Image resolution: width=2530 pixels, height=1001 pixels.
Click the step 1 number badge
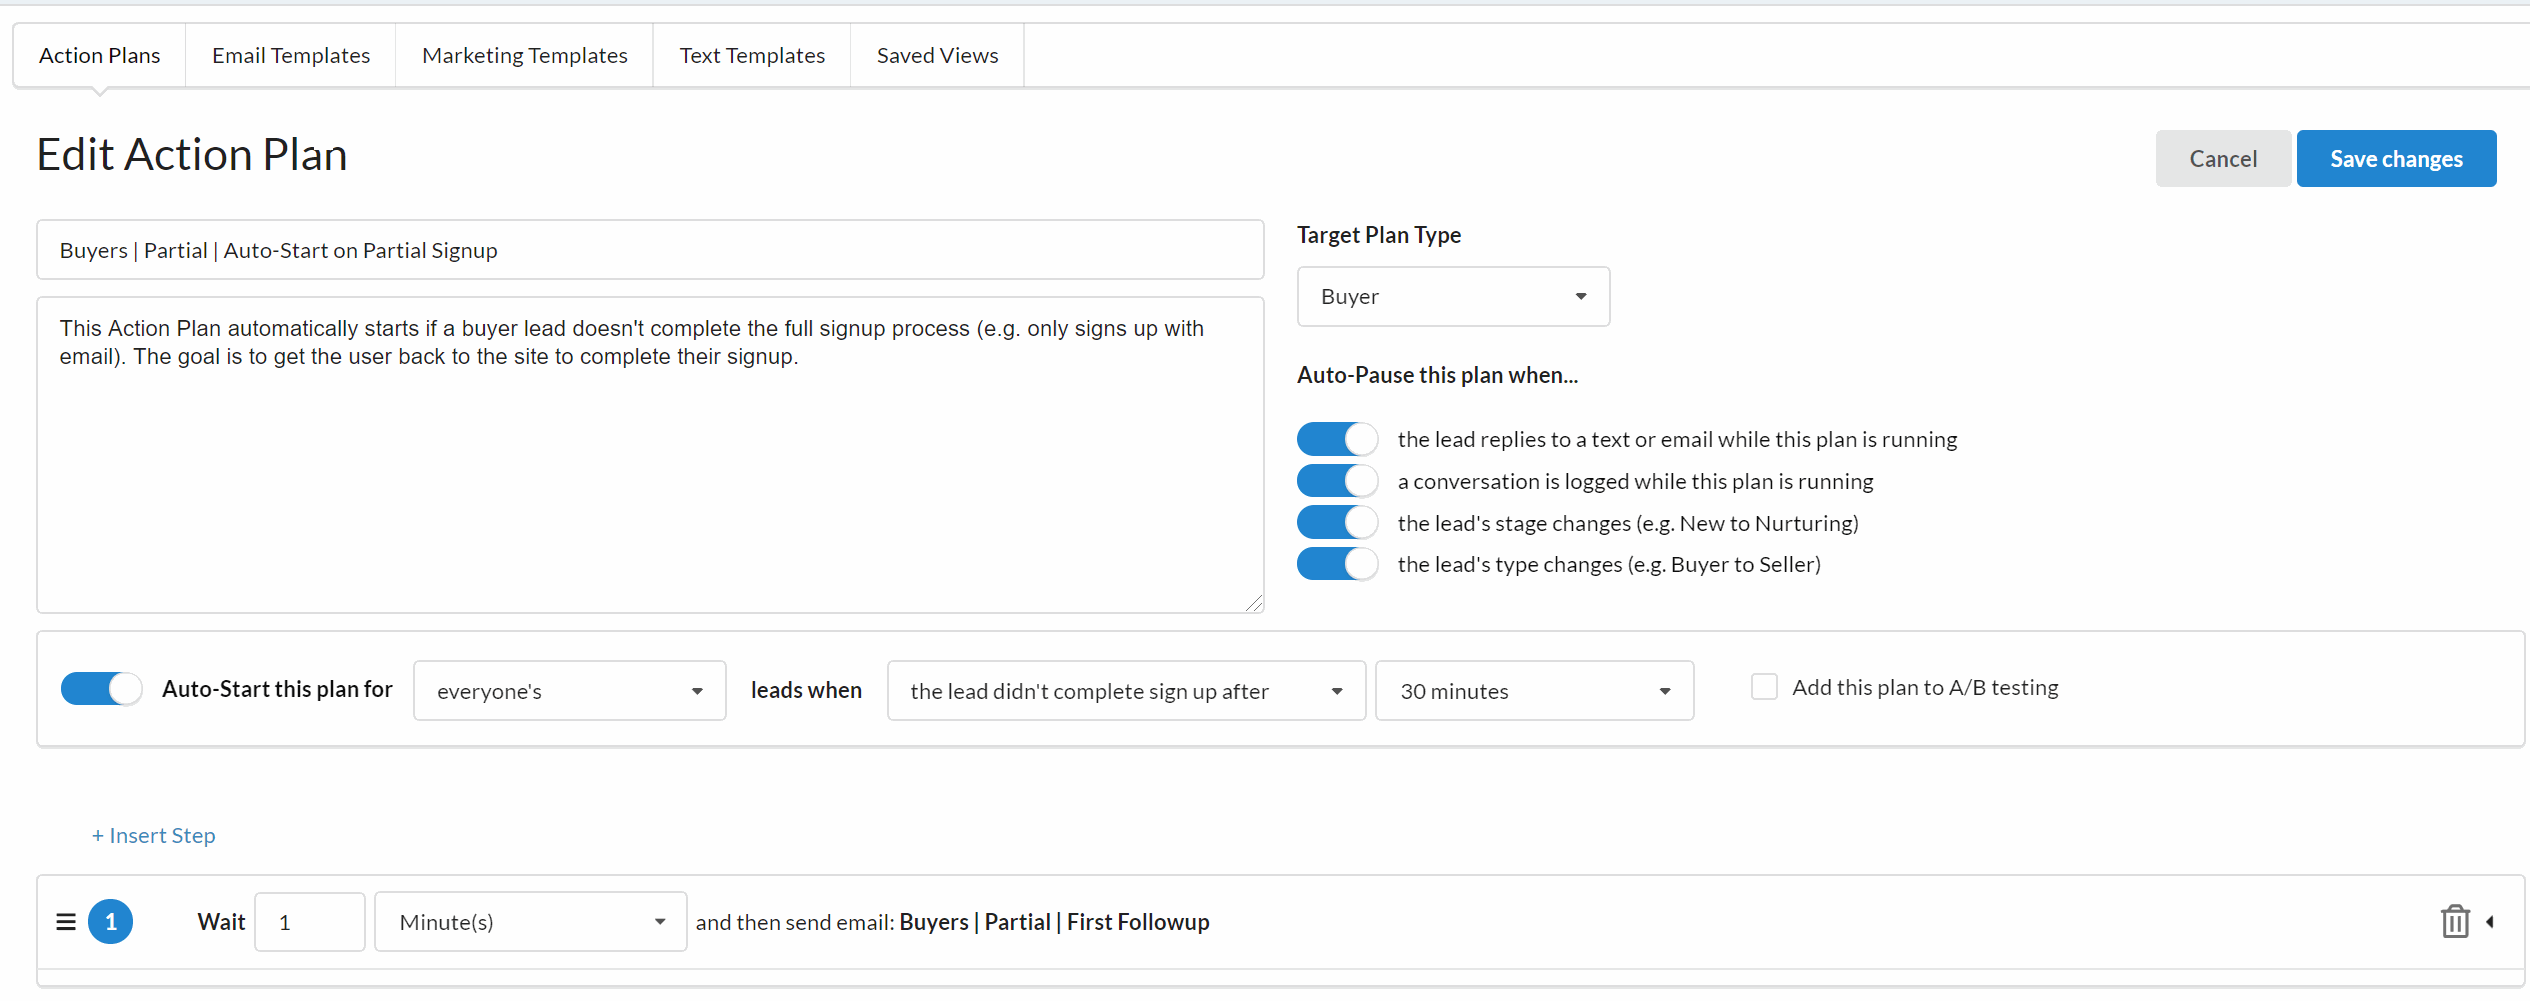pyautogui.click(x=110, y=921)
